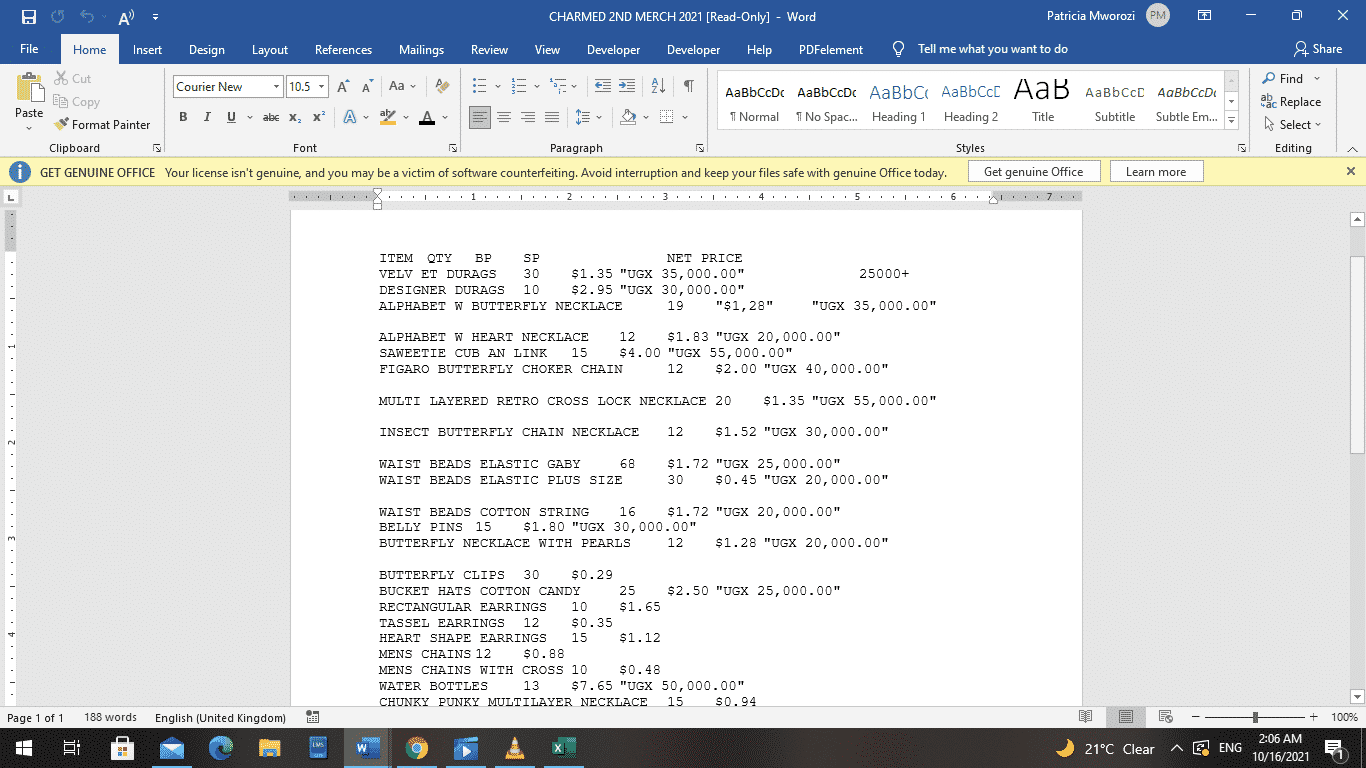
Task: Apply strikethrough to the text
Action: pos(270,117)
